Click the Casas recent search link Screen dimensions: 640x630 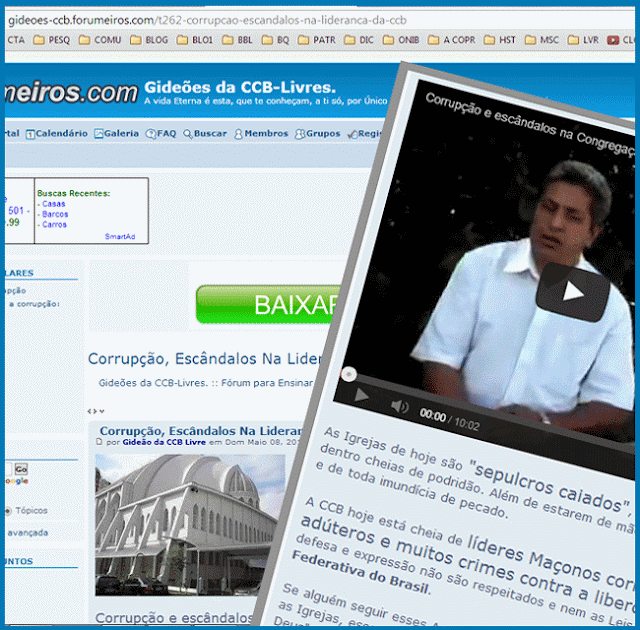click(x=53, y=204)
